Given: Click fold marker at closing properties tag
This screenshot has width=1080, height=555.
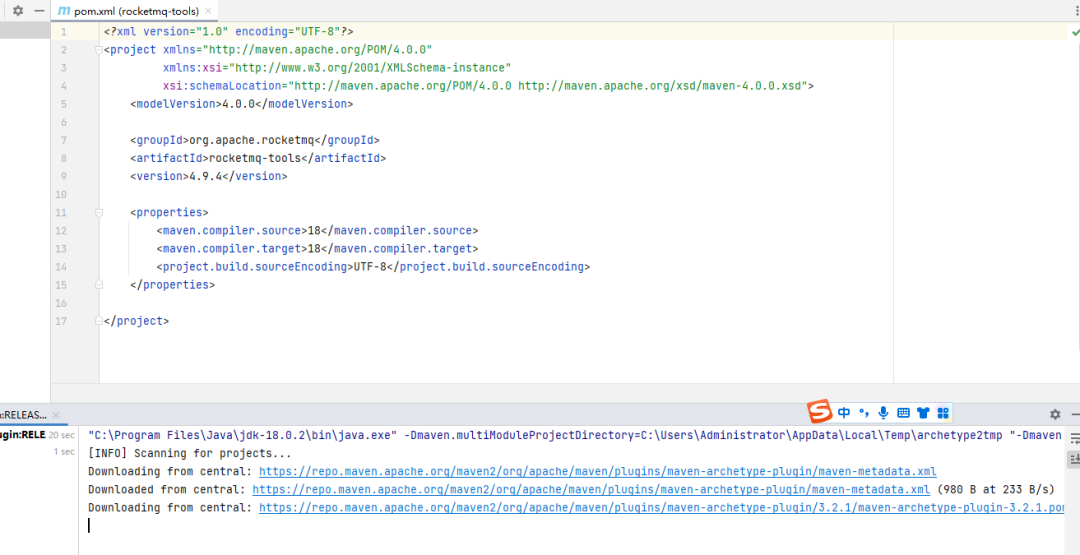Looking at the screenshot, I should coord(98,284).
